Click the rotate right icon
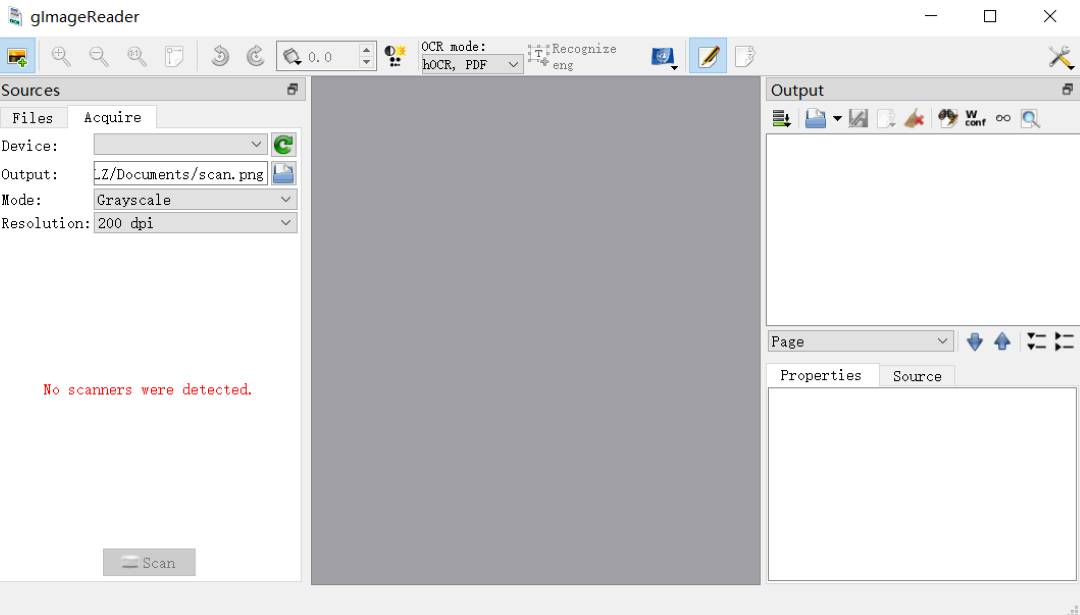1080x615 pixels. (256, 56)
